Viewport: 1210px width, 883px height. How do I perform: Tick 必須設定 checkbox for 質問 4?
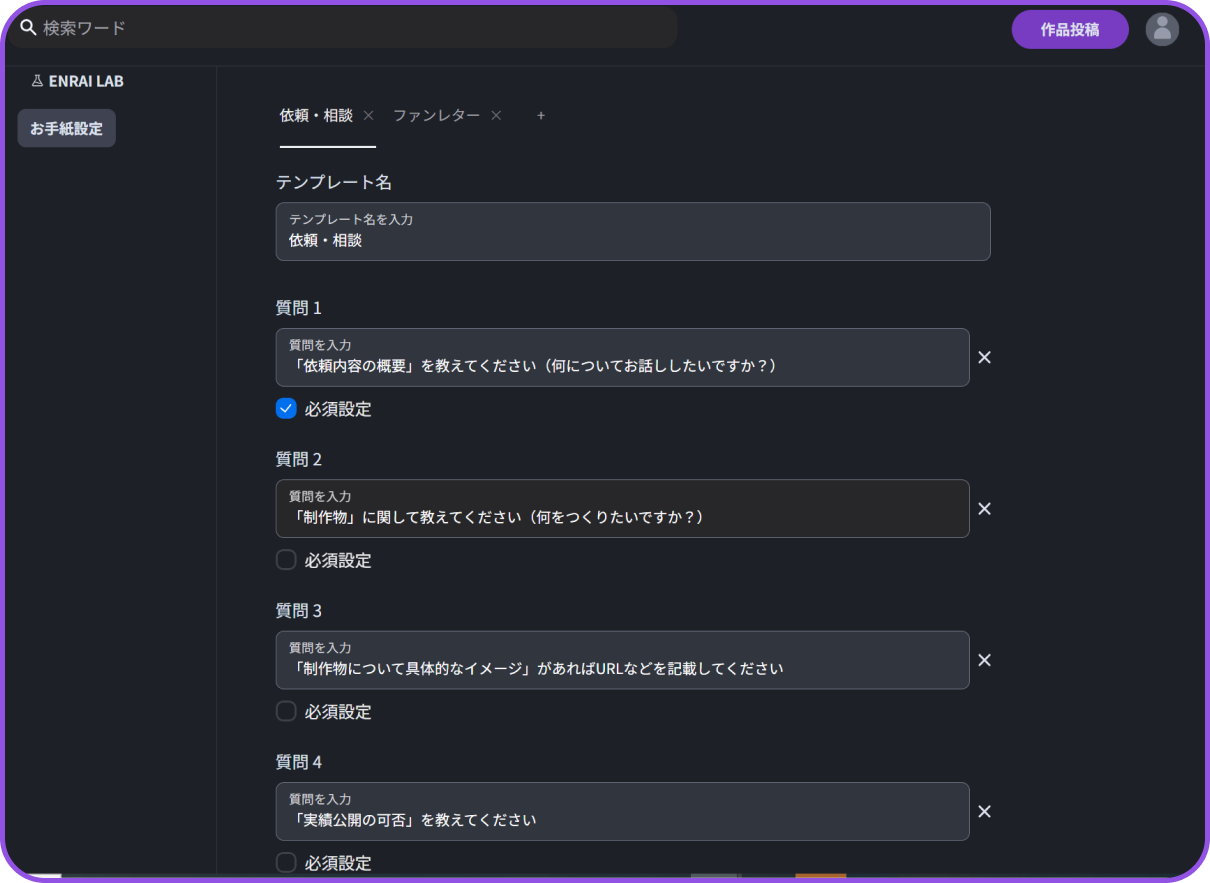(x=286, y=862)
